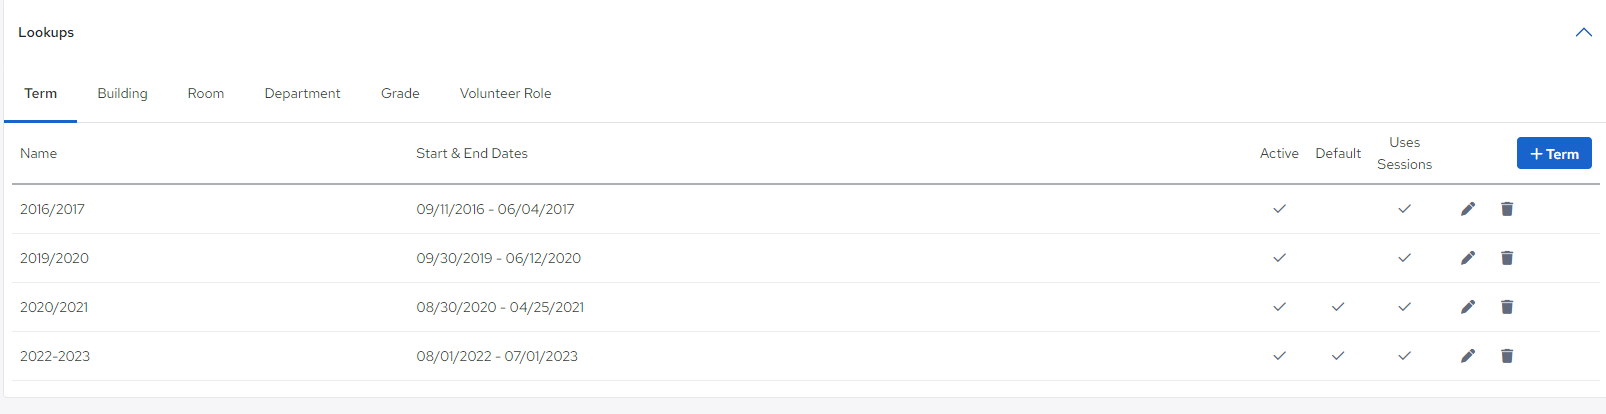The image size is (1606, 414).
Task: Edit the 2016/2017 term with pencil icon
Action: point(1467,209)
